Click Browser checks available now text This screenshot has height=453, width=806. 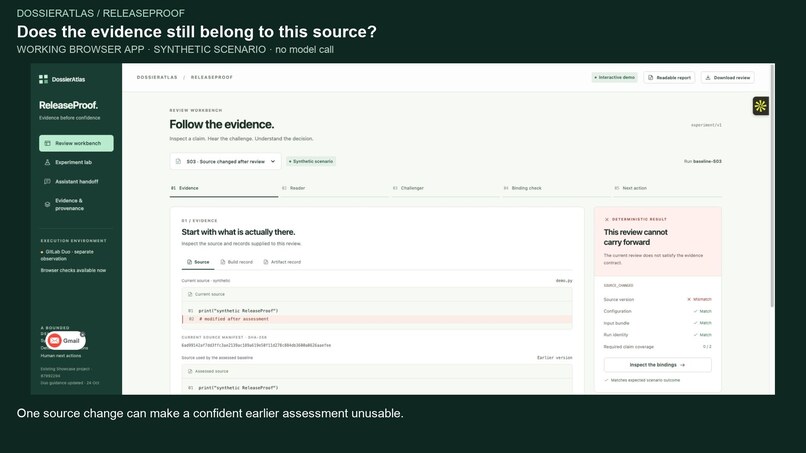74,270
